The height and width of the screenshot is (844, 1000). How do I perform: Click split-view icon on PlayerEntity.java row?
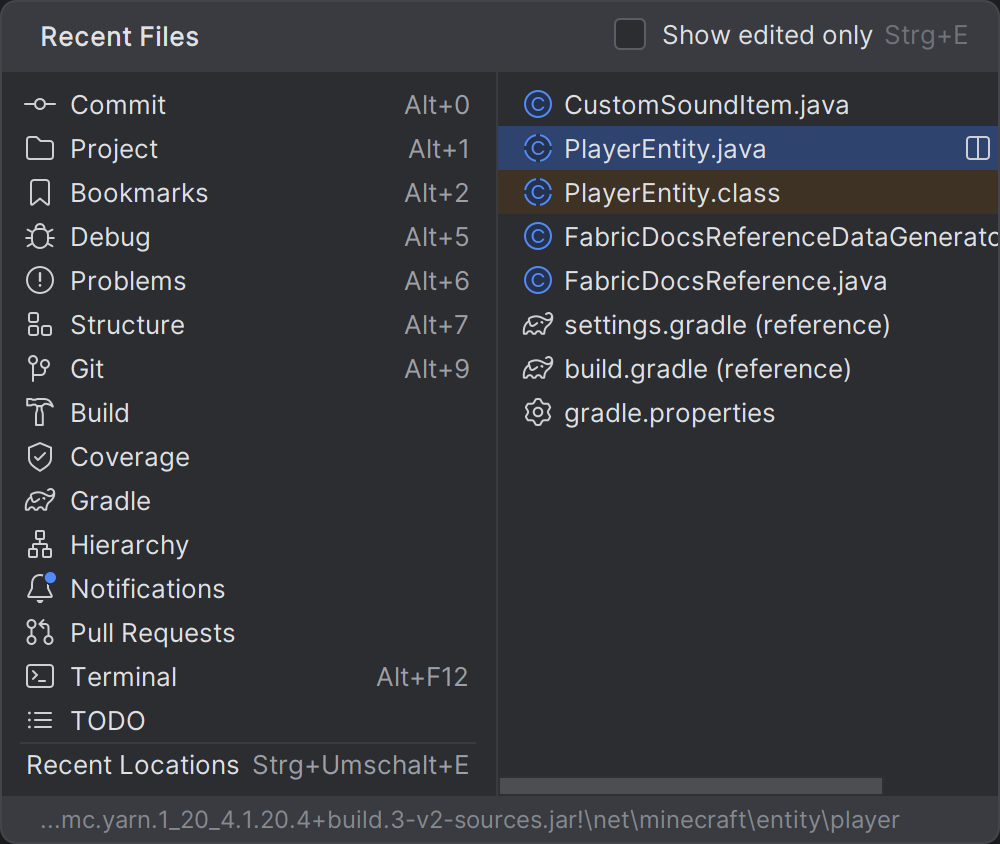click(977, 149)
